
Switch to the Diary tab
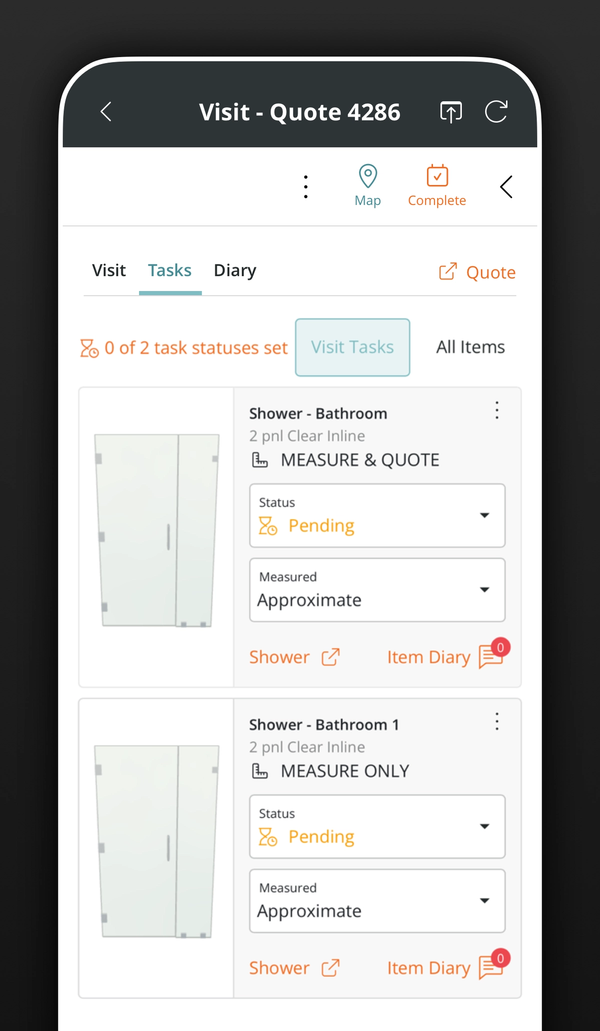tap(235, 270)
